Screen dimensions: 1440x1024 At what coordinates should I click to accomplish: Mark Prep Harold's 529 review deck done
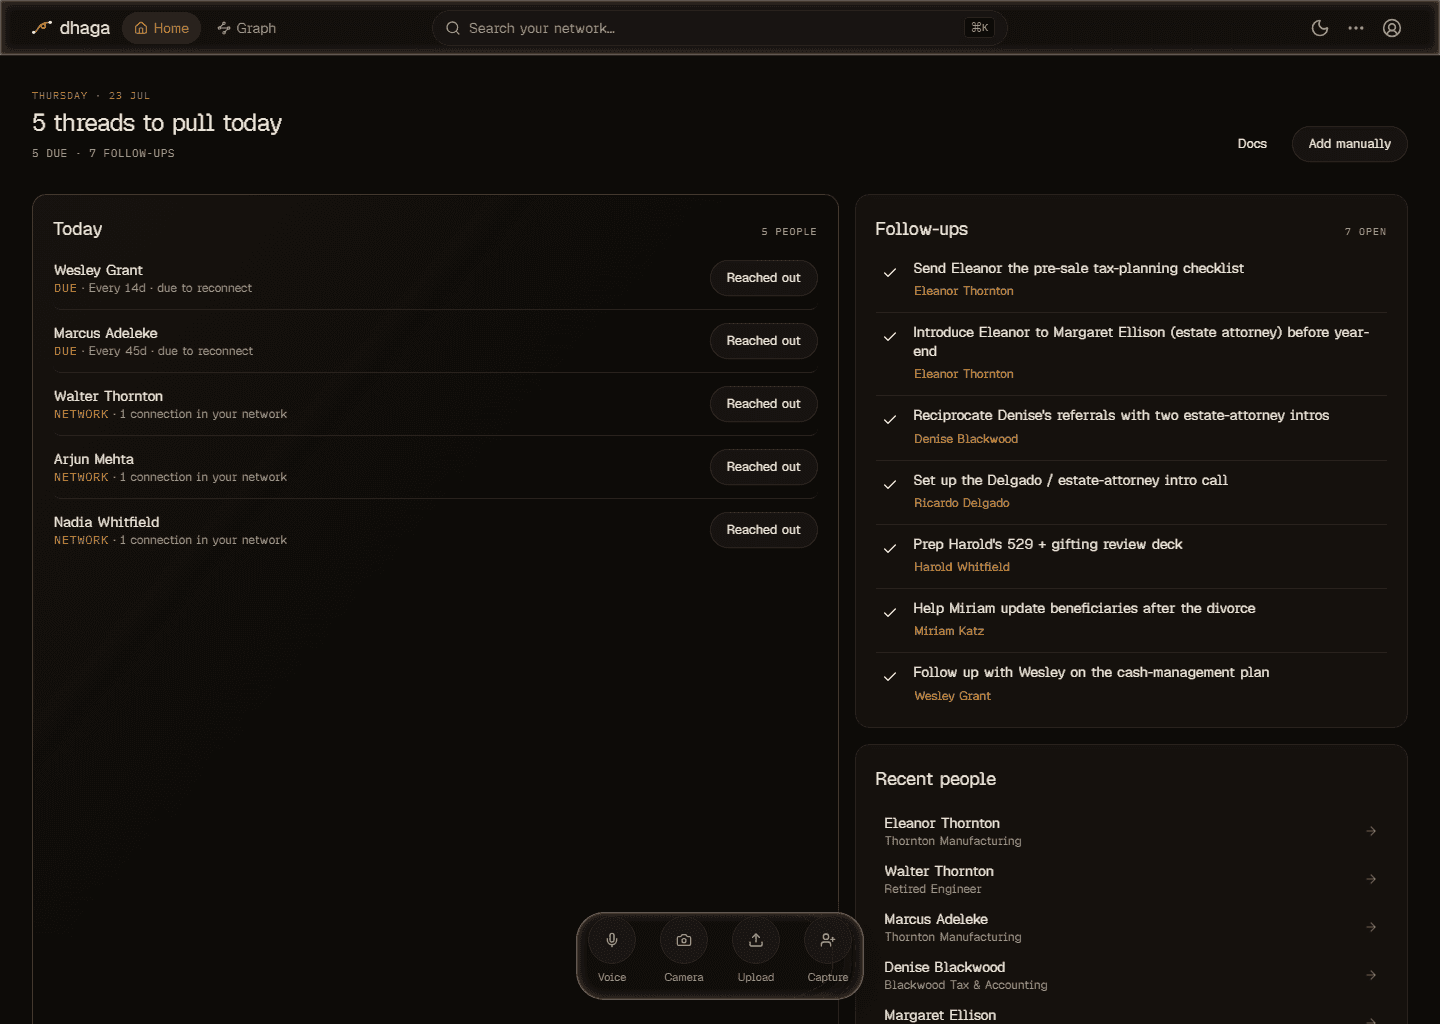(x=890, y=548)
